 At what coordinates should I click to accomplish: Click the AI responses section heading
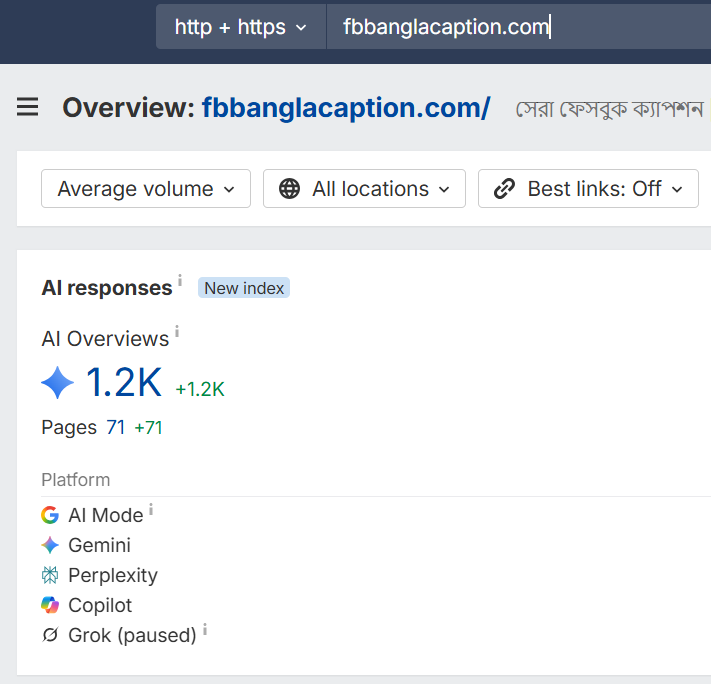pos(107,288)
